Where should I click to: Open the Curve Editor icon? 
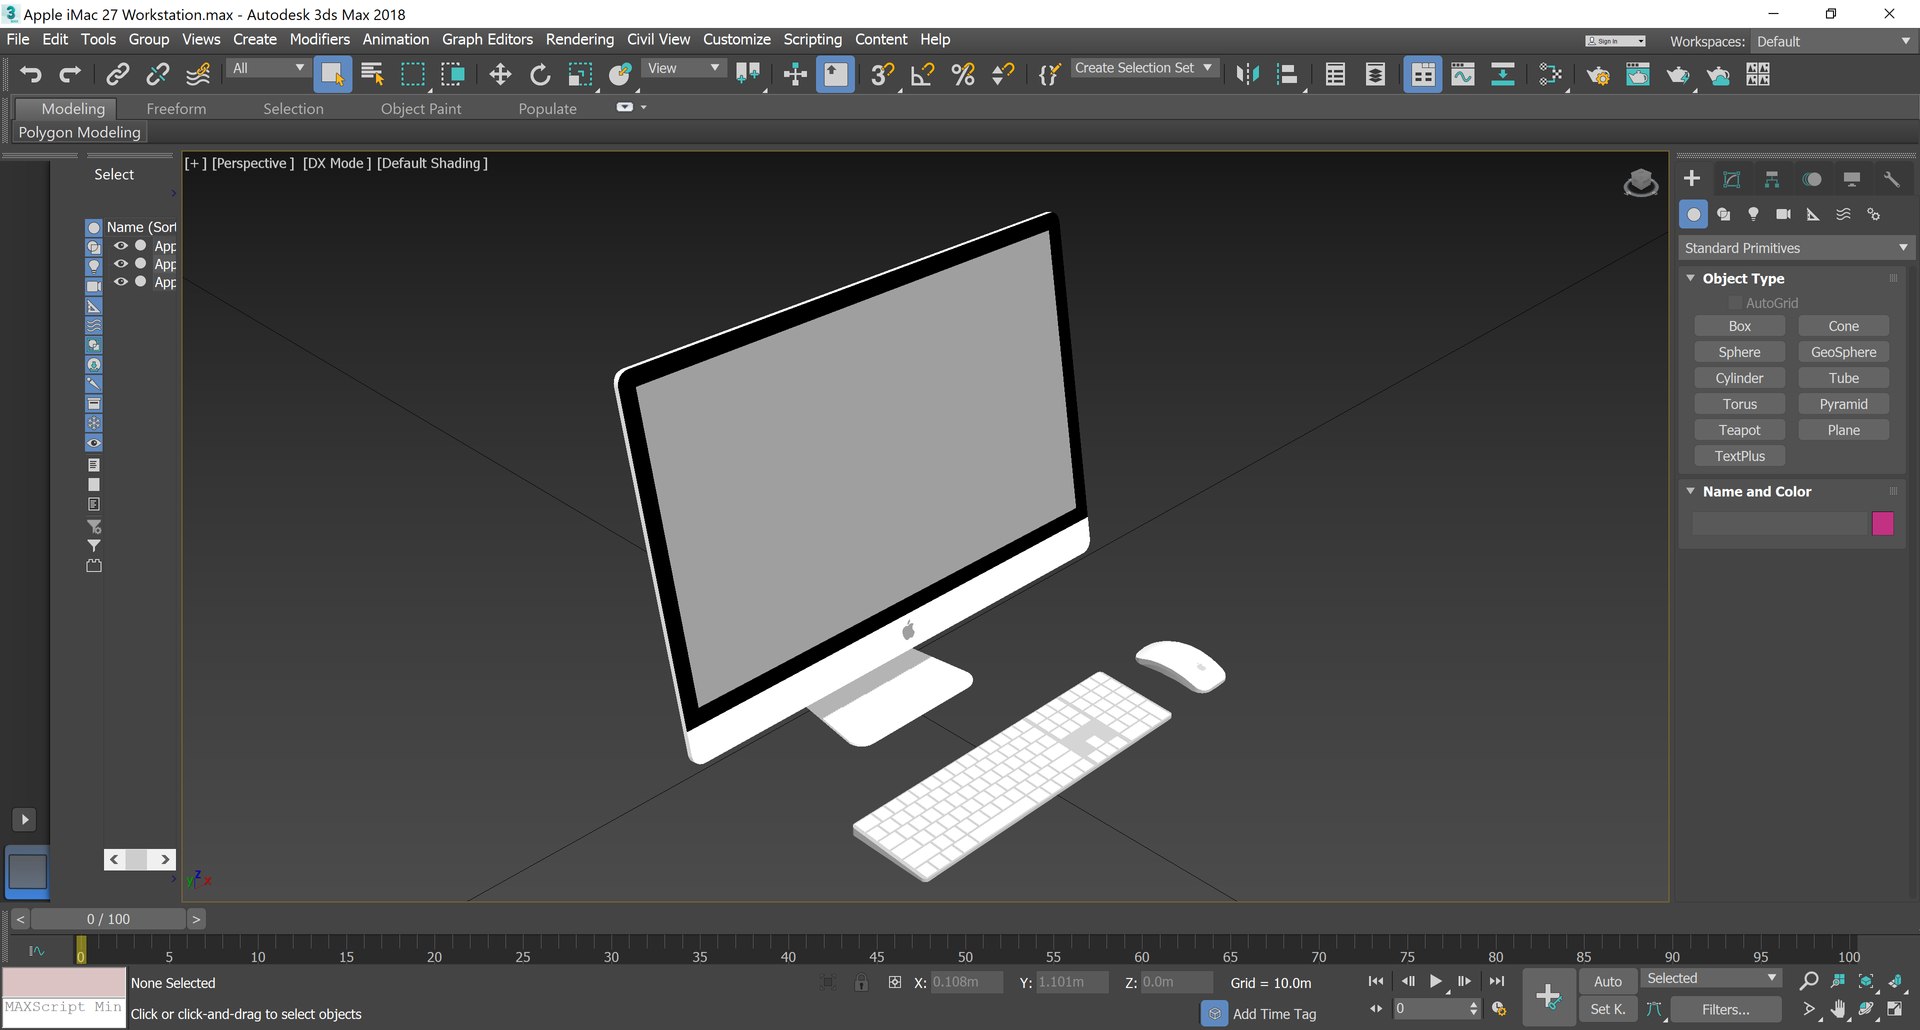[x=1463, y=74]
